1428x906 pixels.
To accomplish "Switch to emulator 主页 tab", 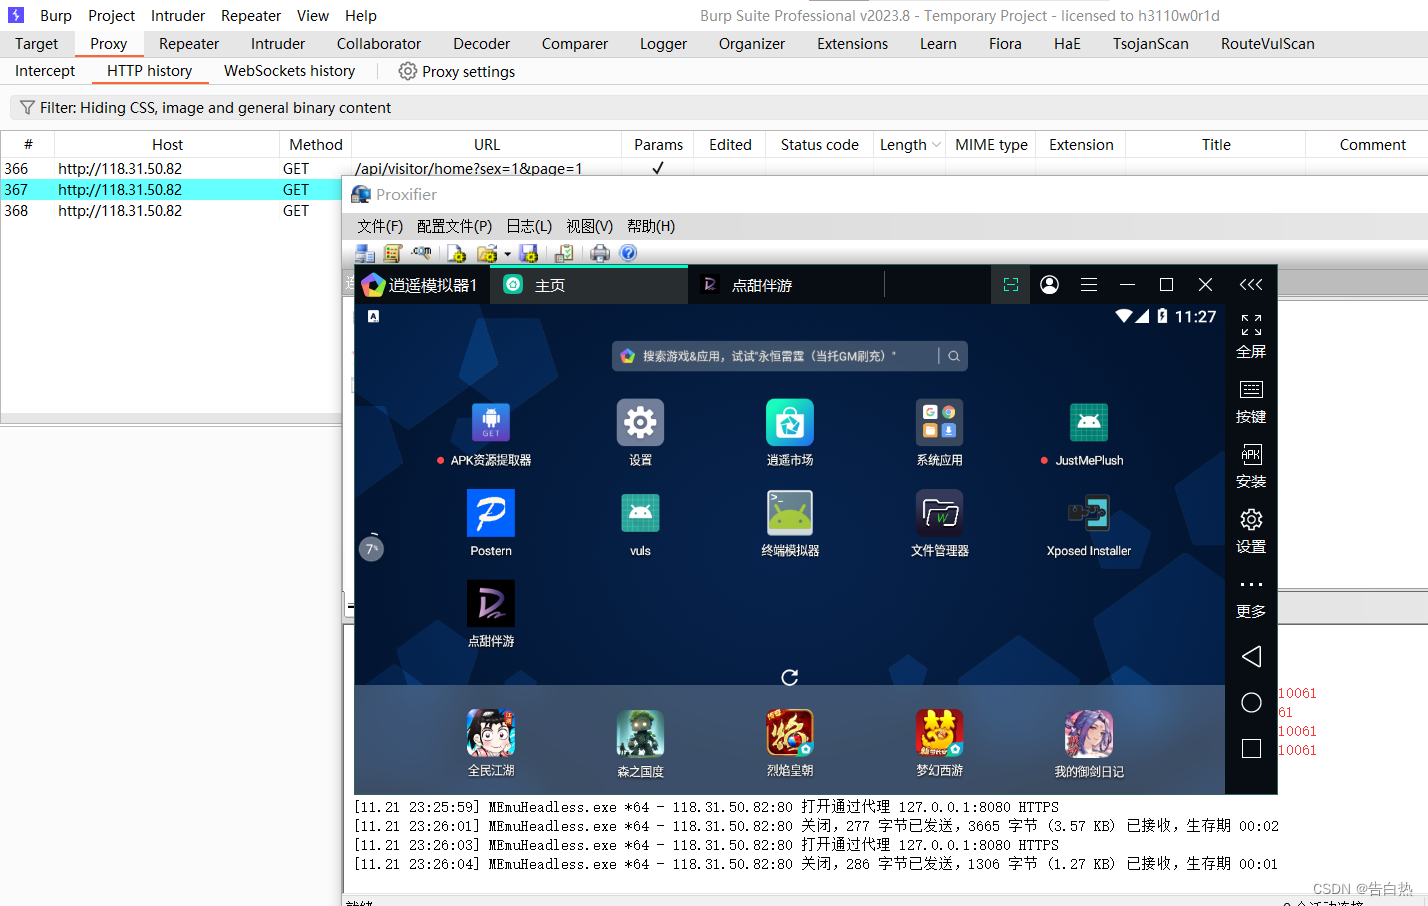I will coord(589,285).
